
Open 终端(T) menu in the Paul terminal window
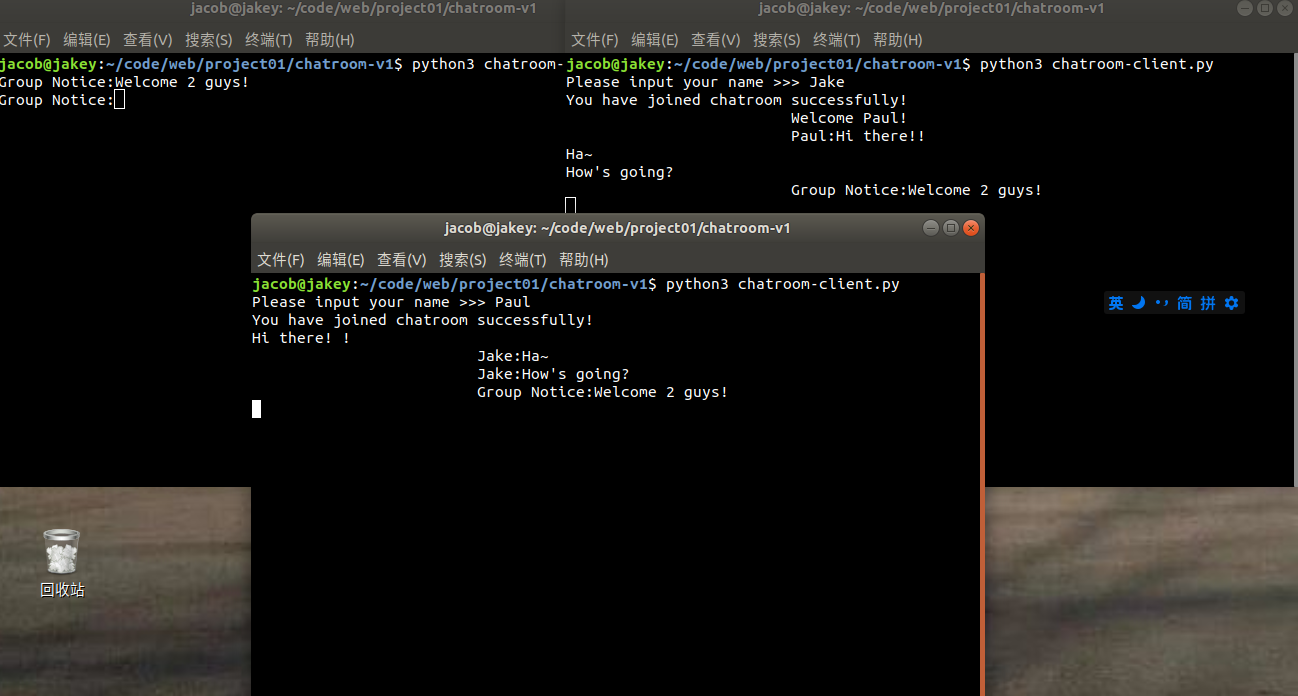tap(523, 260)
